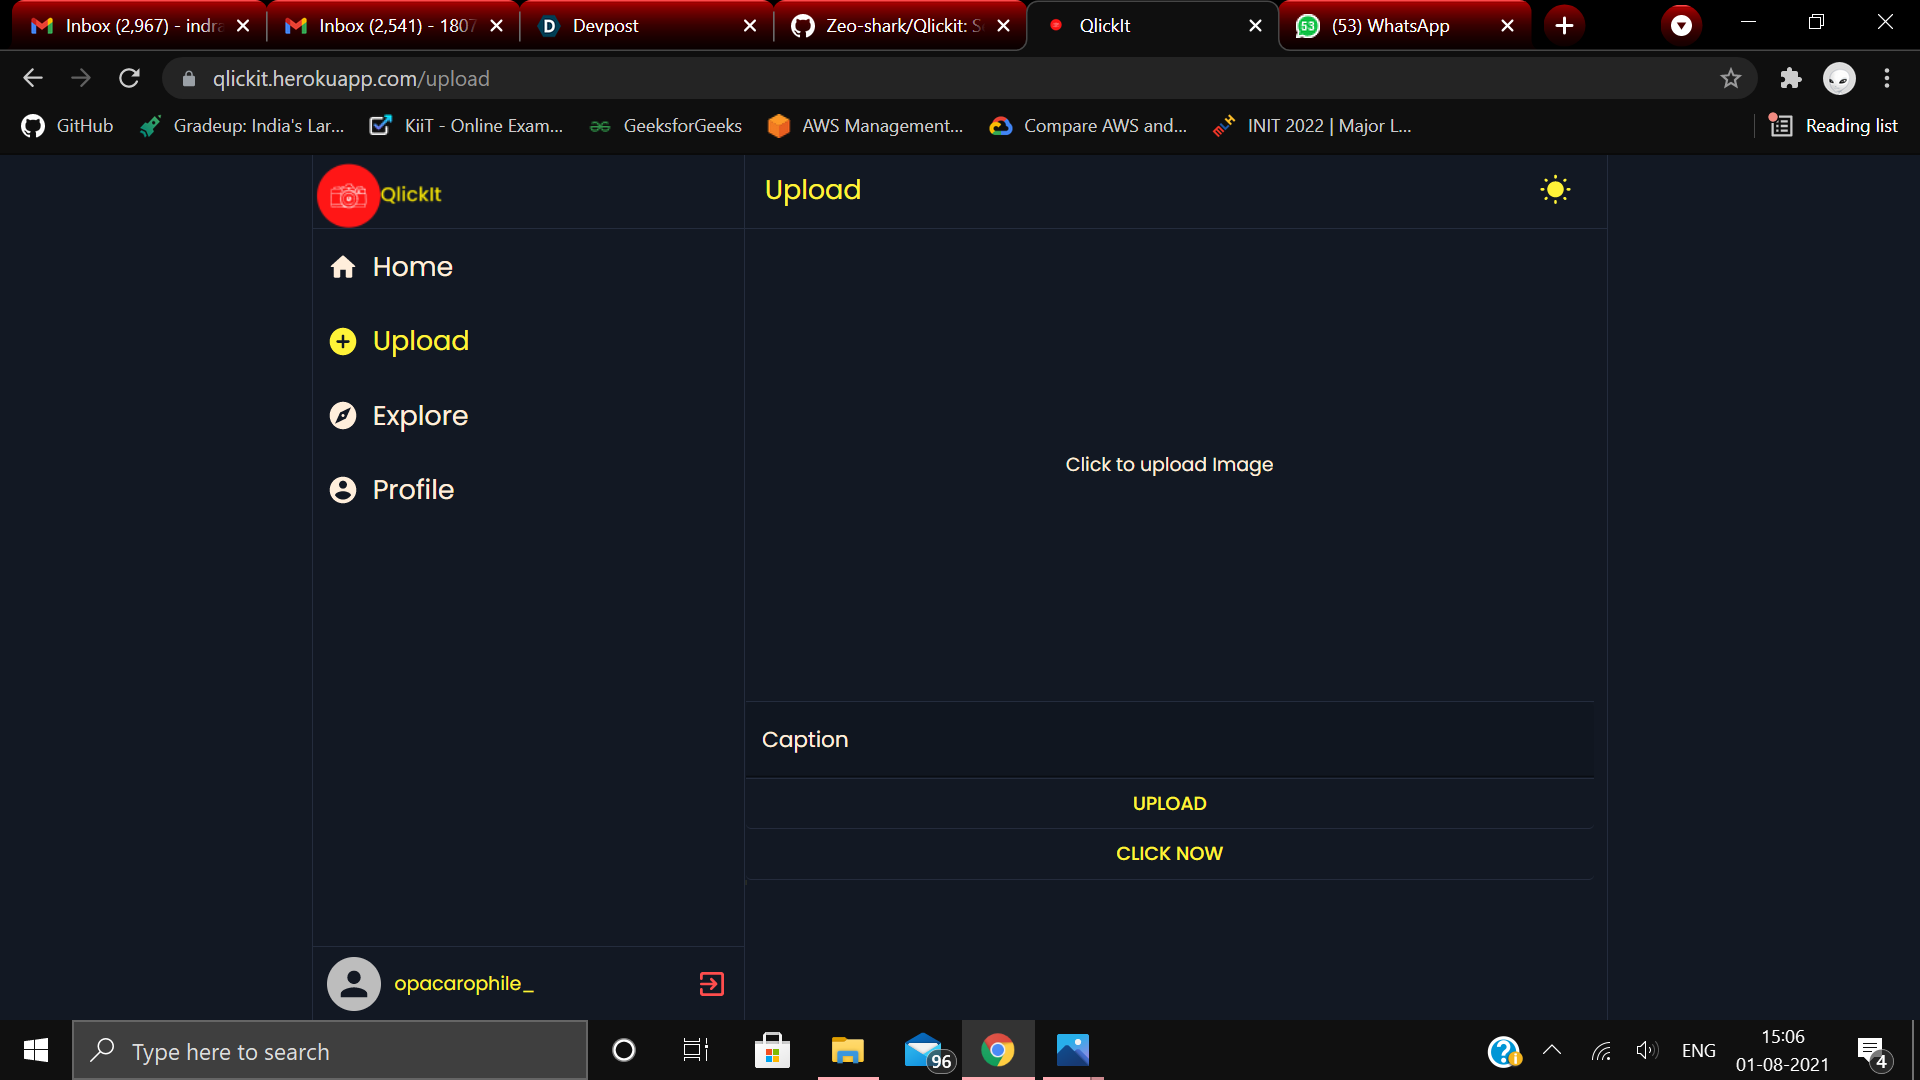
Task: Reload the page with refresh icon
Action: click(129, 79)
